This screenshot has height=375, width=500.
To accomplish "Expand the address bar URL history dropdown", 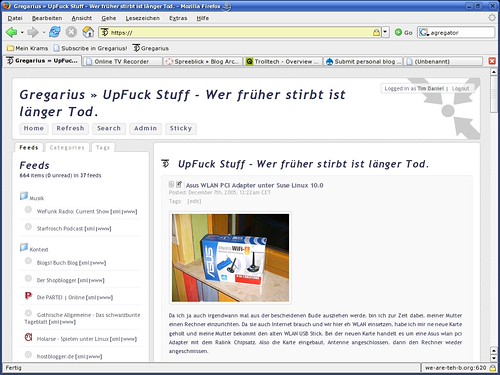I will pos(385,32).
